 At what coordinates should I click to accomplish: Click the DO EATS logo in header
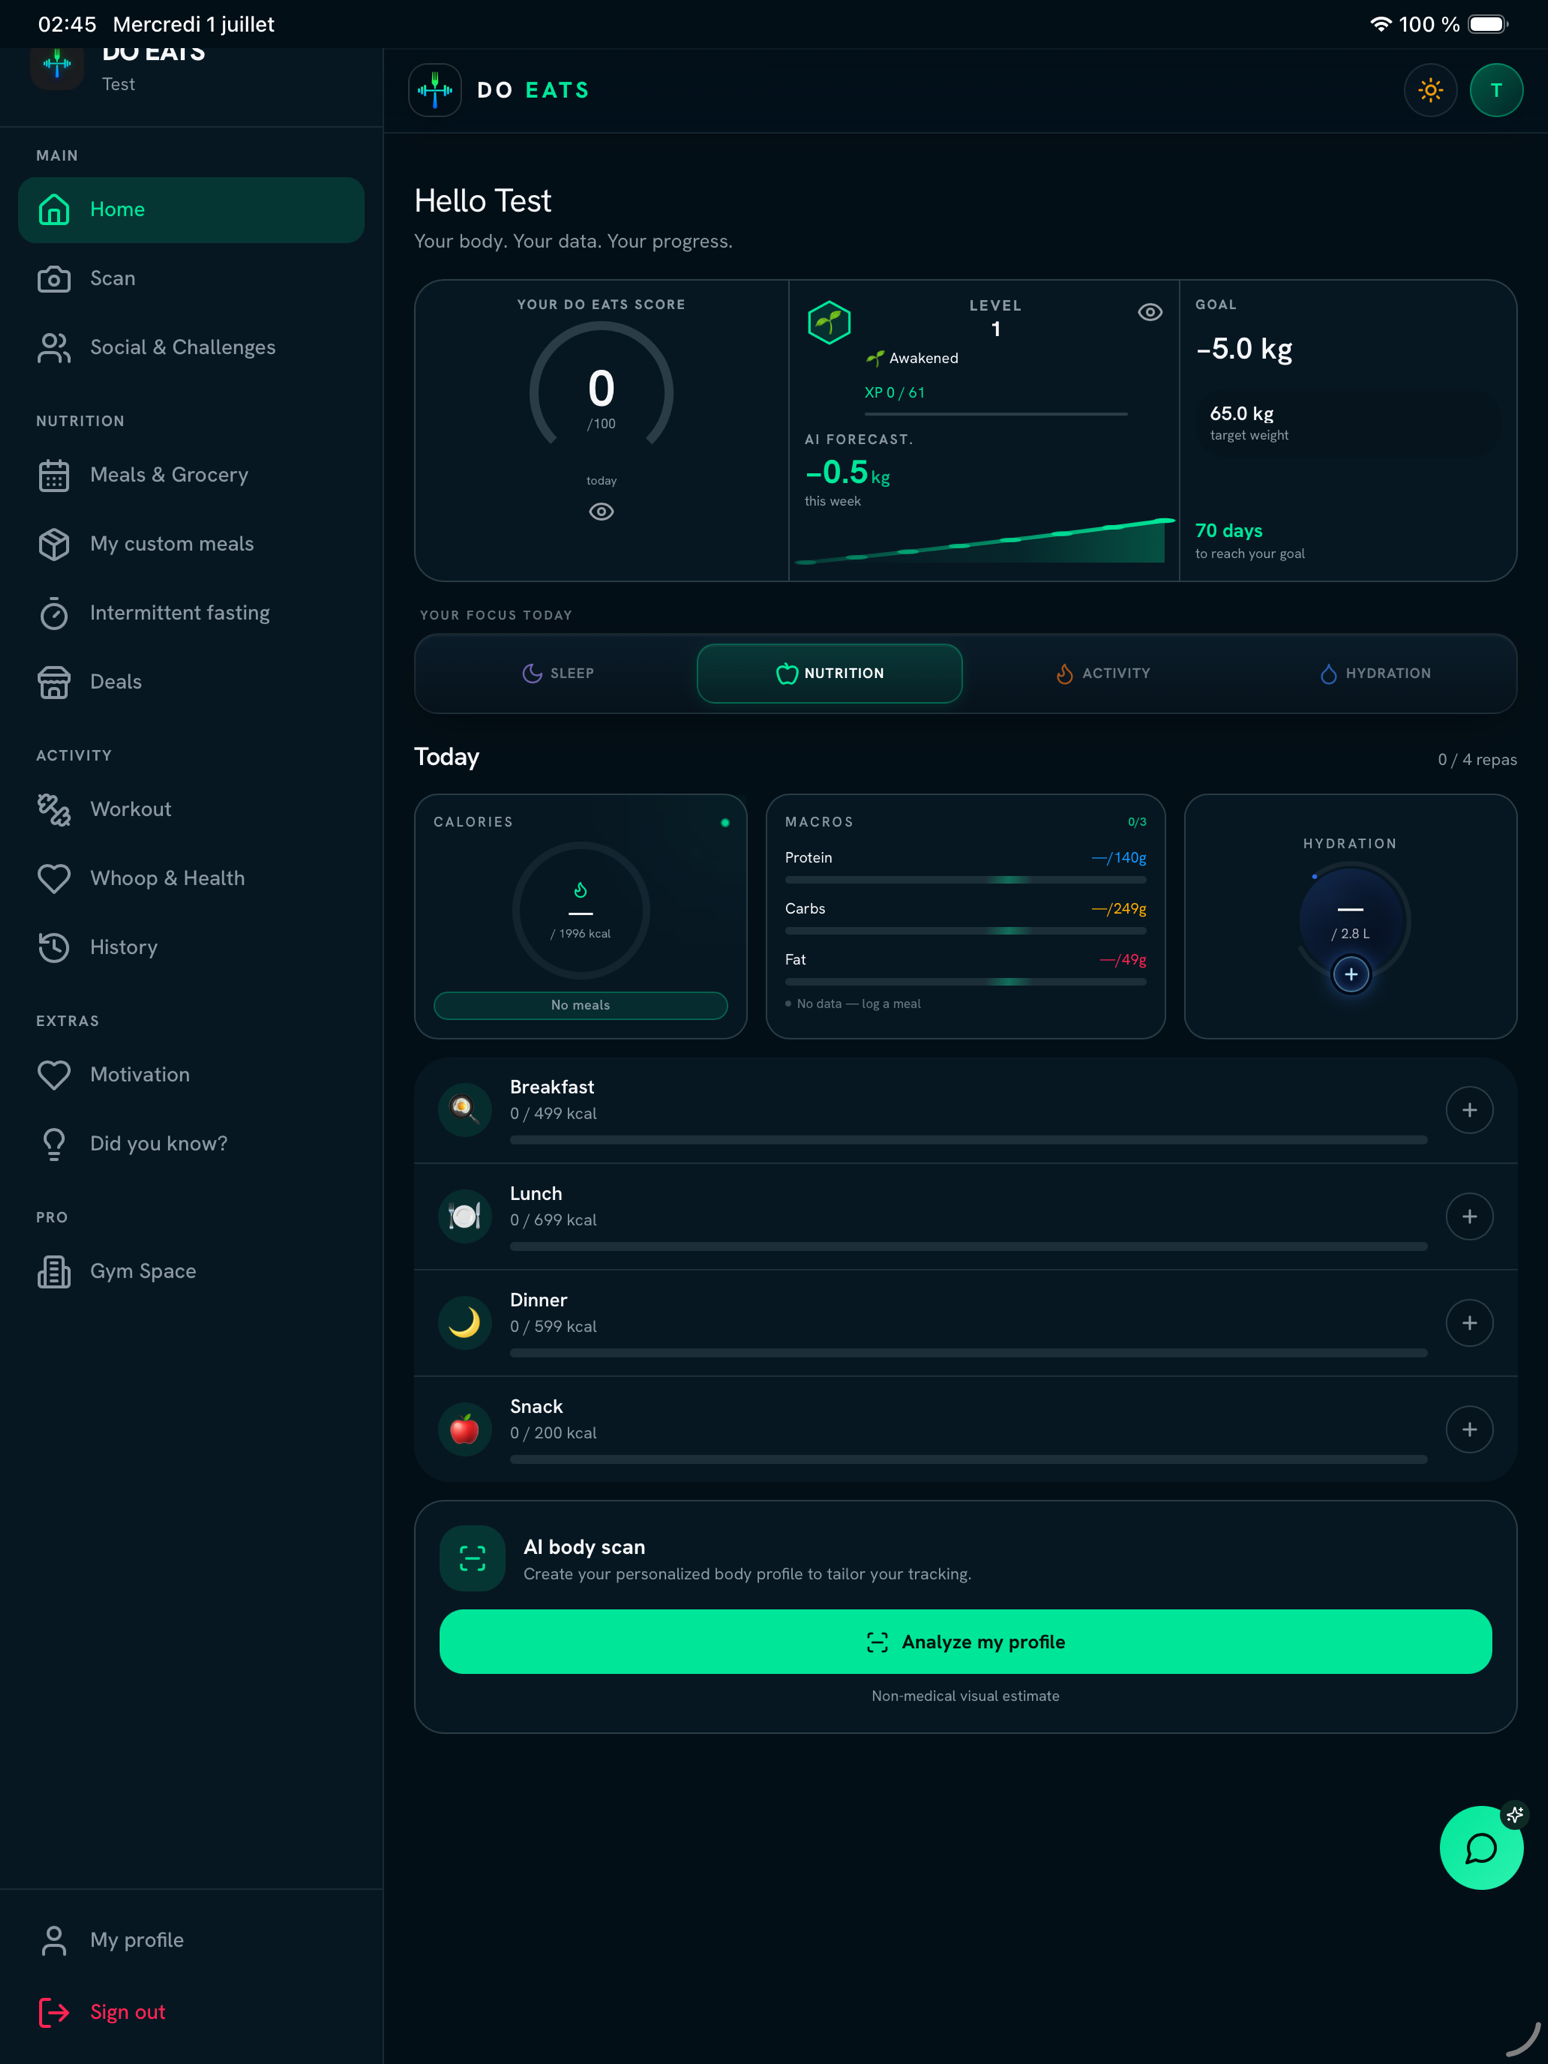coord(435,90)
